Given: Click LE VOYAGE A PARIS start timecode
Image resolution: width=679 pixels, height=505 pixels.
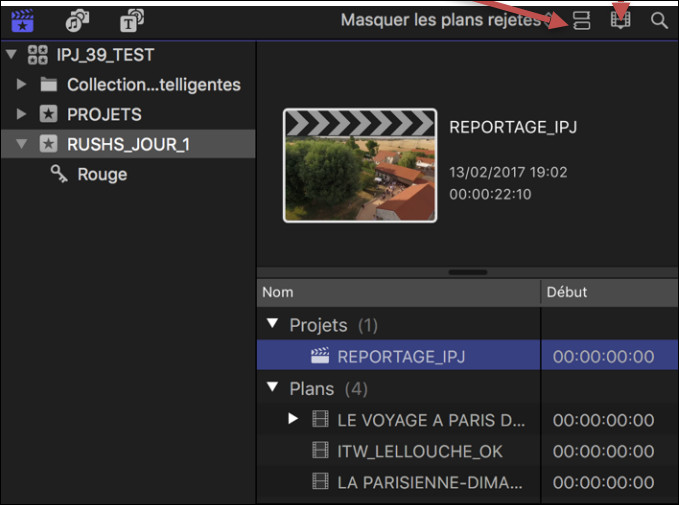Looking at the screenshot, I should [x=603, y=420].
